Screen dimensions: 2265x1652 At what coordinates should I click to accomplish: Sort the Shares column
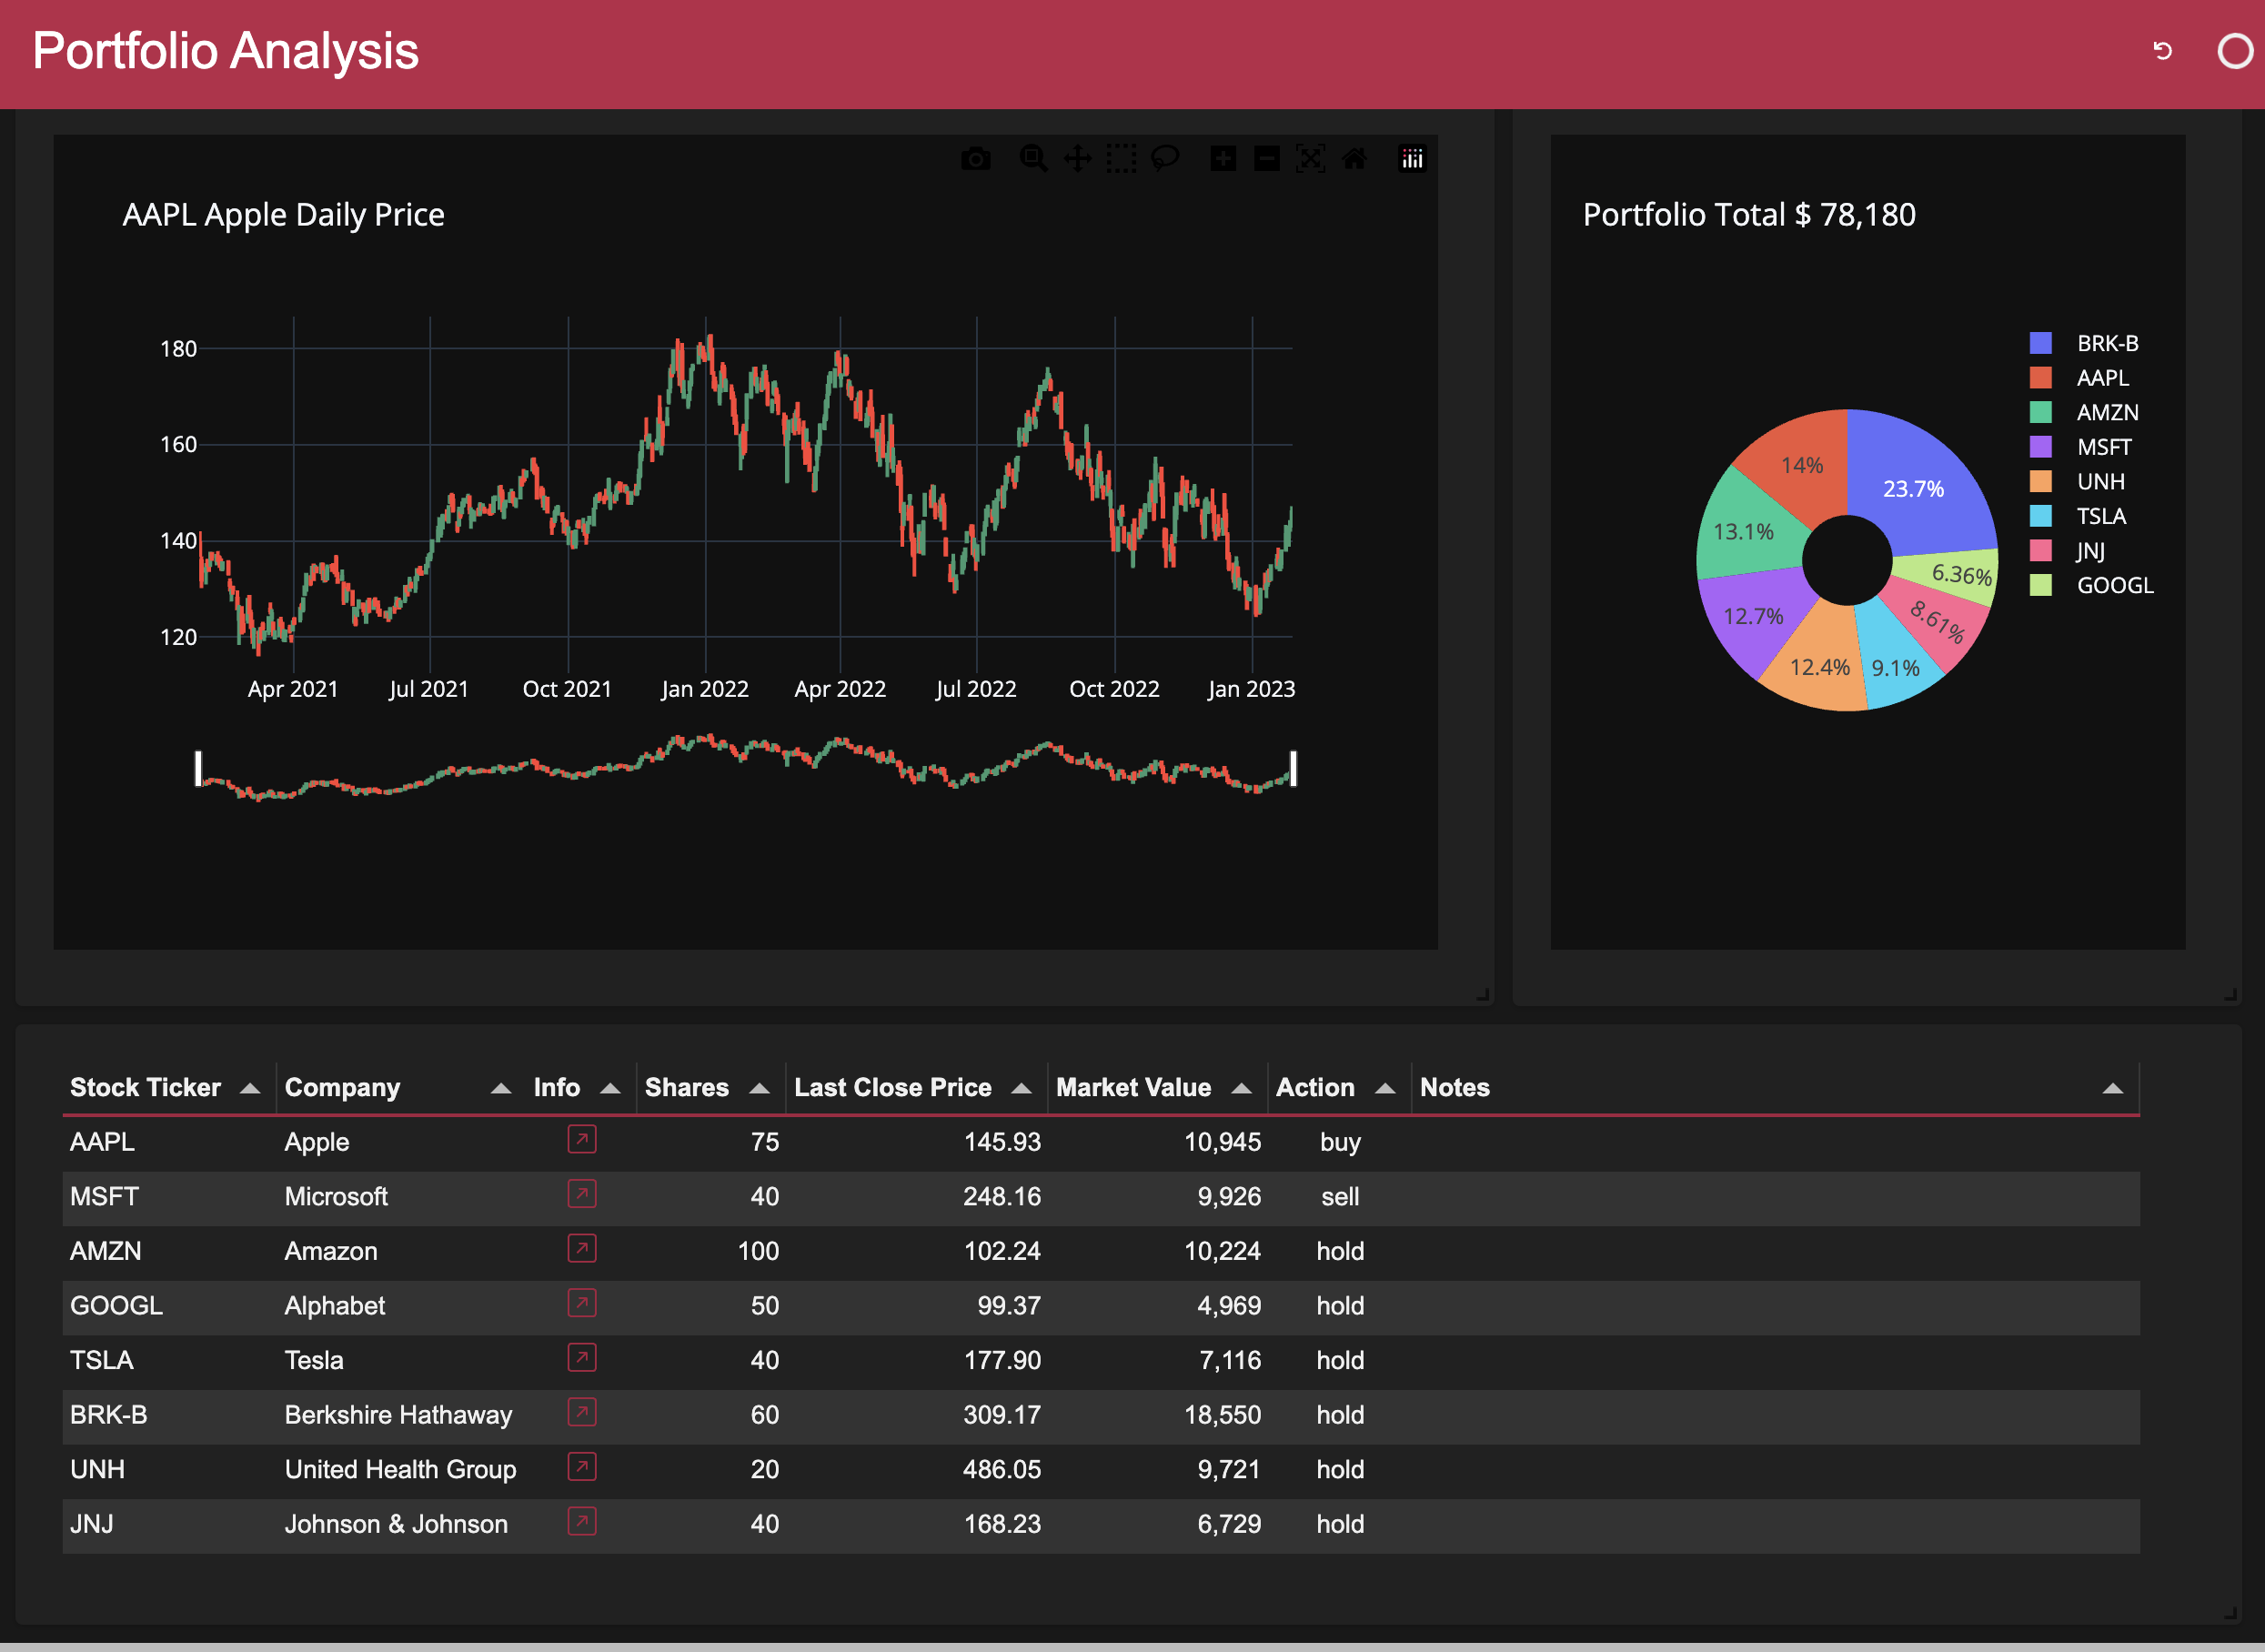coord(687,1087)
